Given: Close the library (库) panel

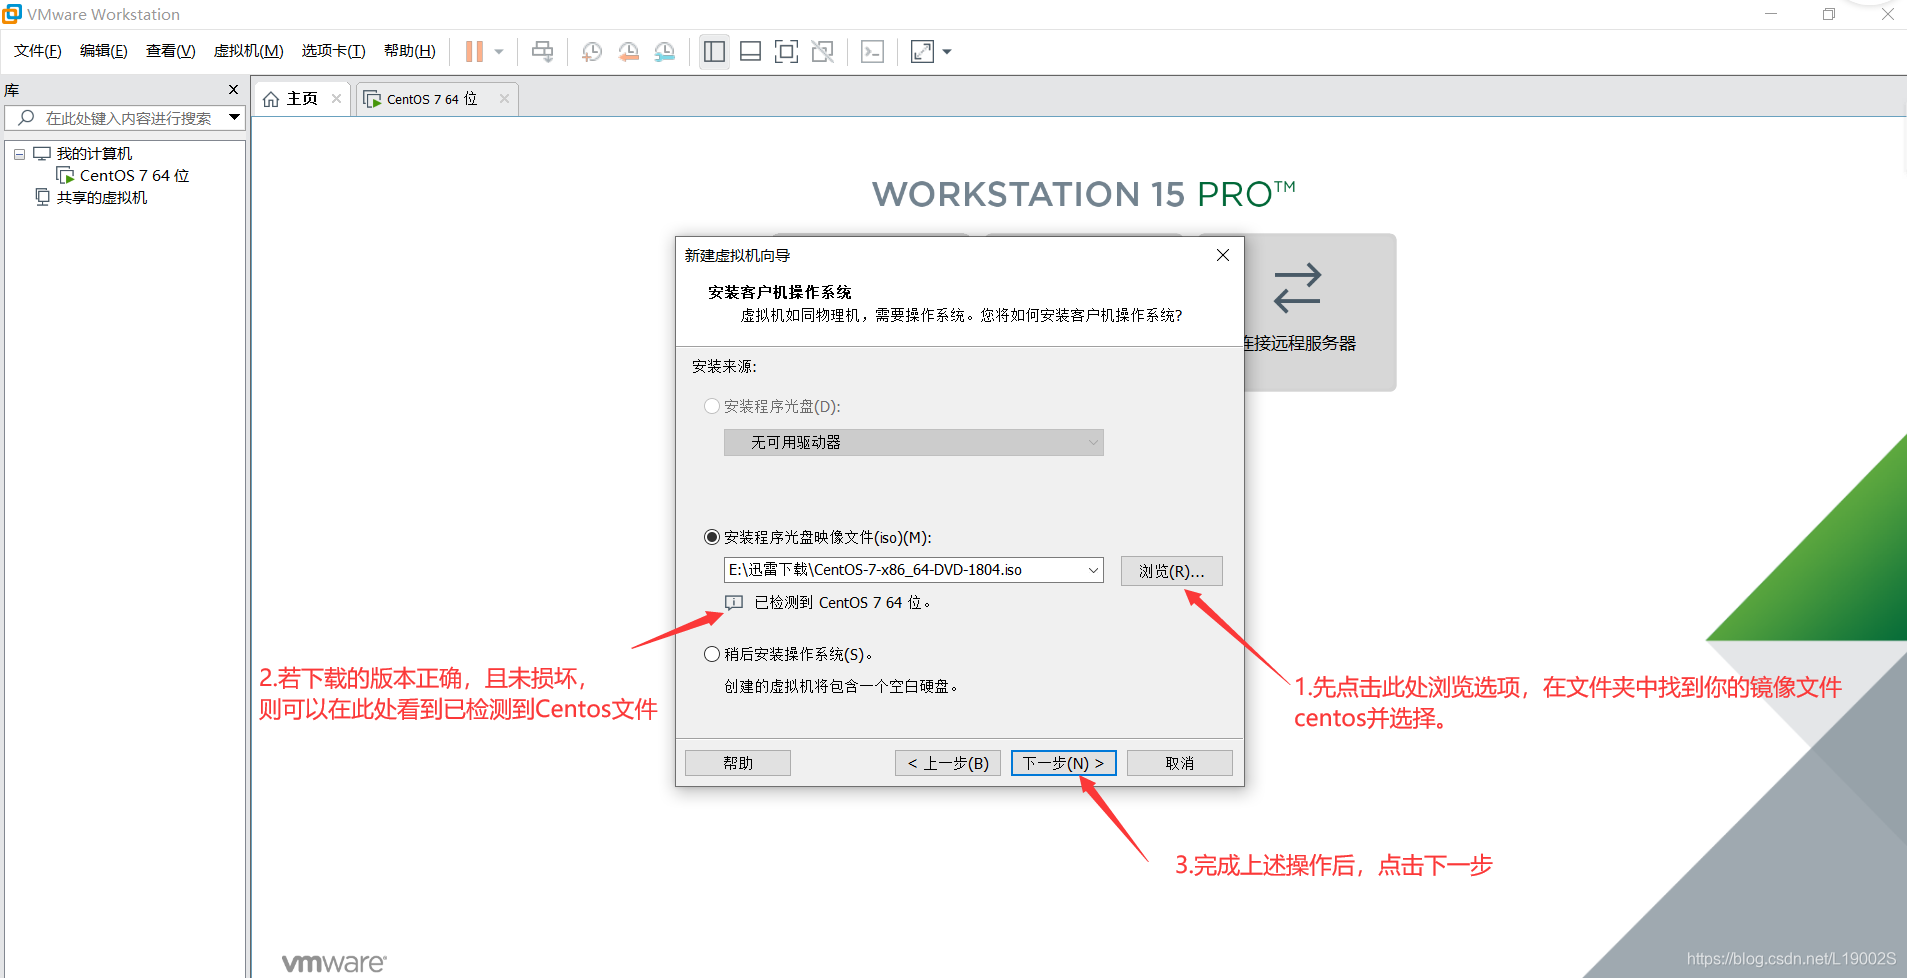Looking at the screenshot, I should click(234, 90).
